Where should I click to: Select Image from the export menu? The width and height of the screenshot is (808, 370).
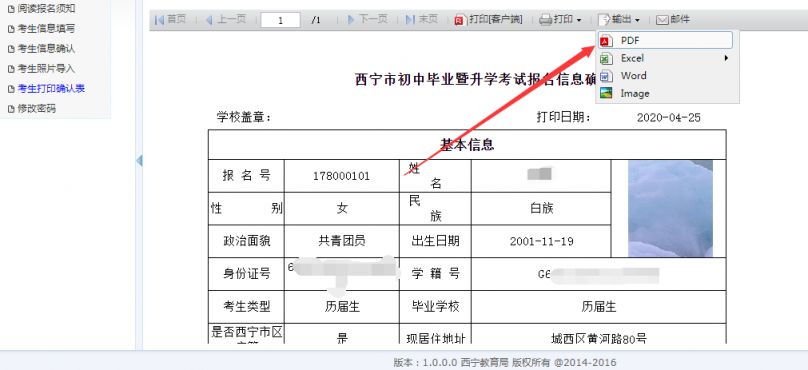pyautogui.click(x=666, y=93)
